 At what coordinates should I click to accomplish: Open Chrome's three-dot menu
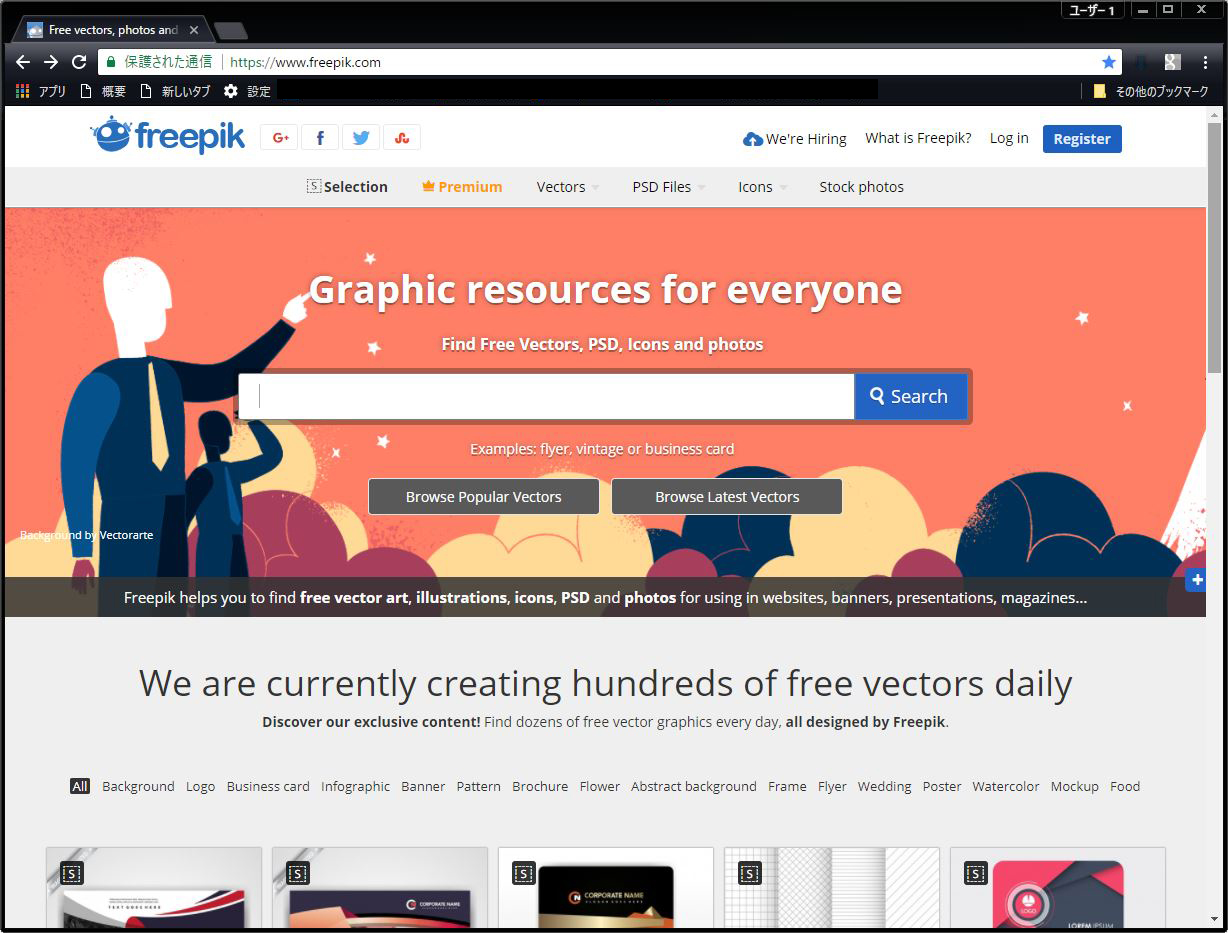pyautogui.click(x=1204, y=61)
